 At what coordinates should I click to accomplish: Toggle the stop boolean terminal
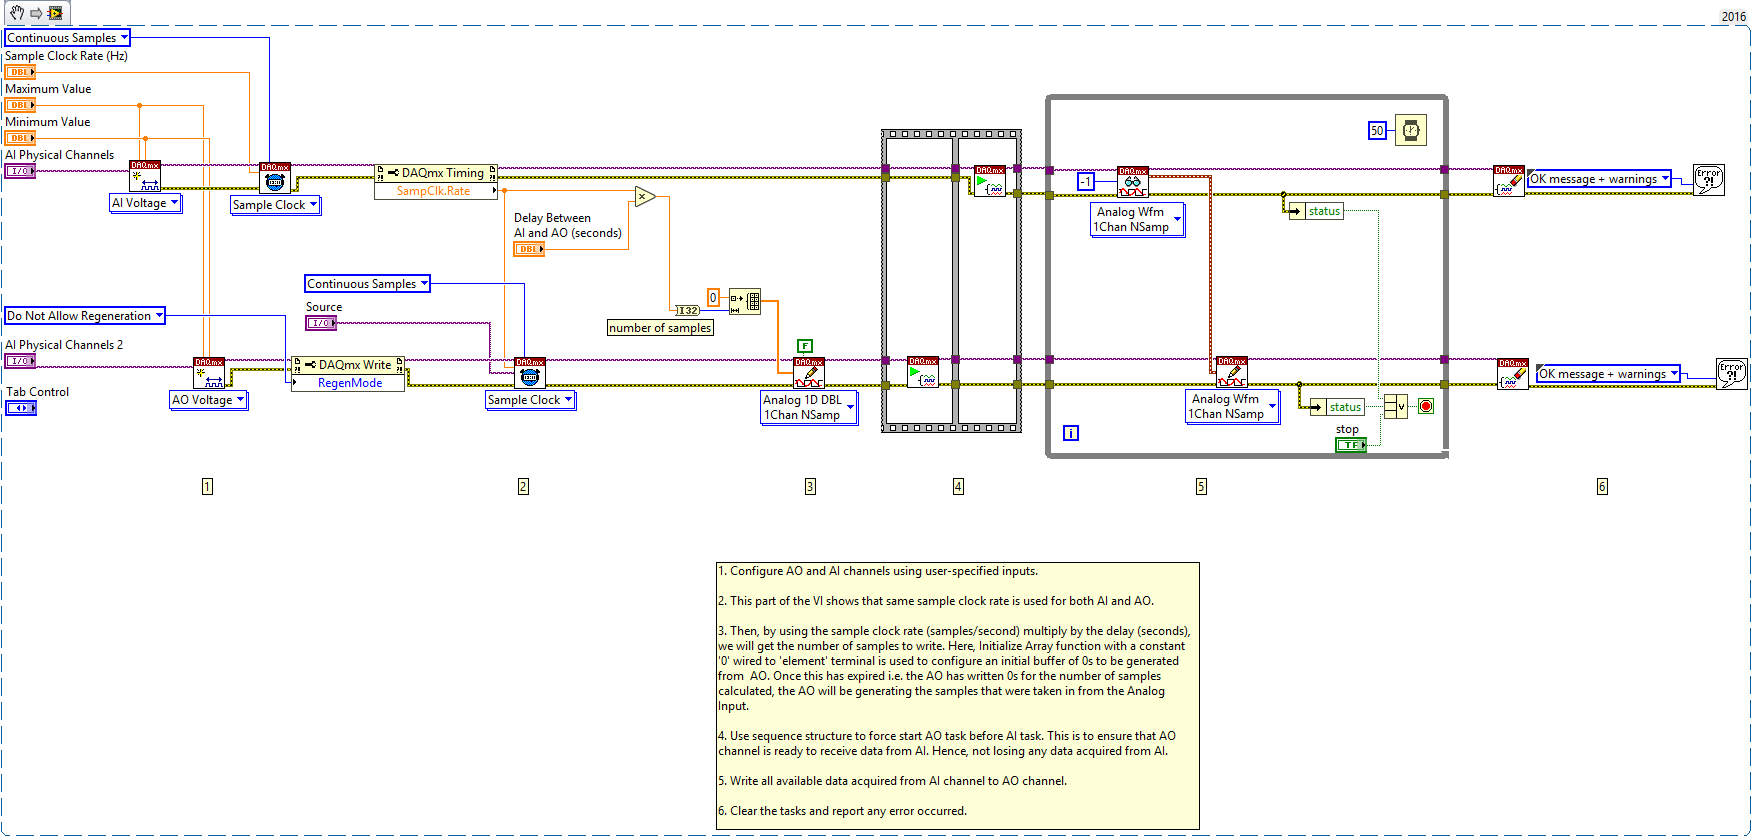[1351, 445]
